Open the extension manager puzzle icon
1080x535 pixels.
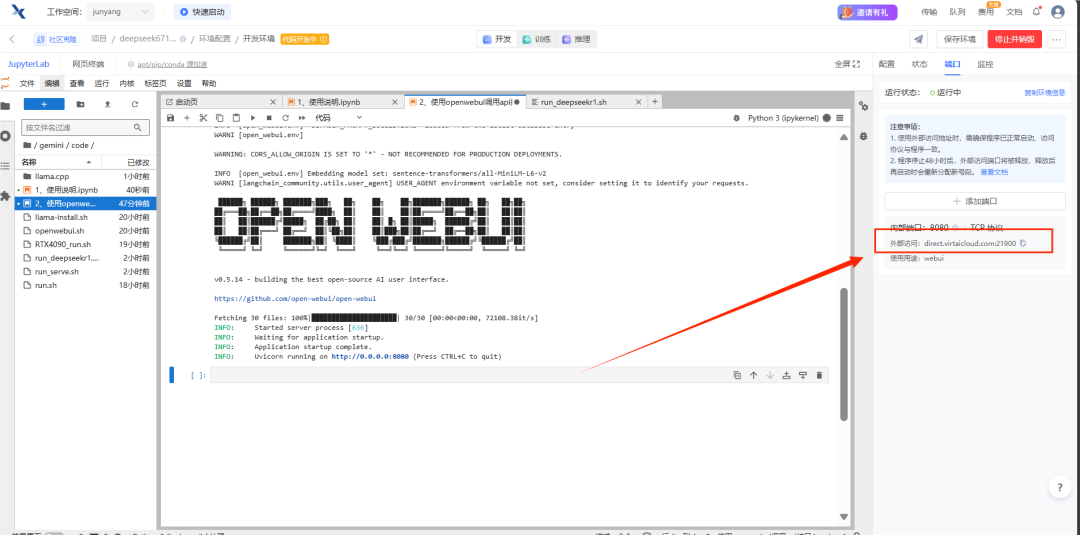(x=6, y=196)
